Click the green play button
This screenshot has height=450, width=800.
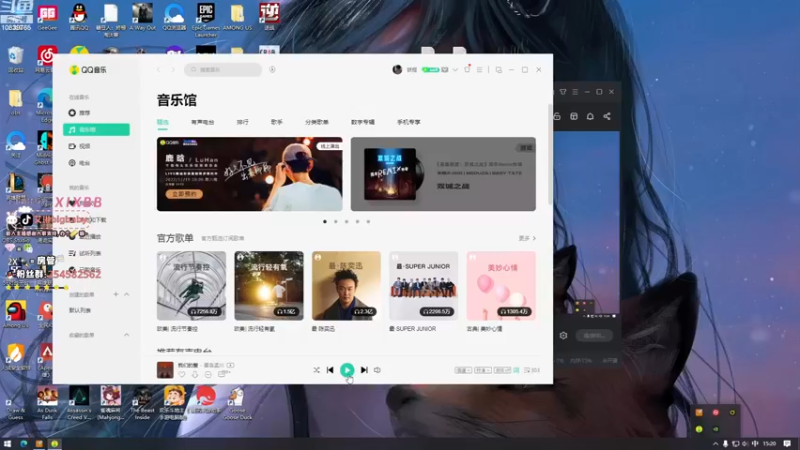[x=347, y=370]
